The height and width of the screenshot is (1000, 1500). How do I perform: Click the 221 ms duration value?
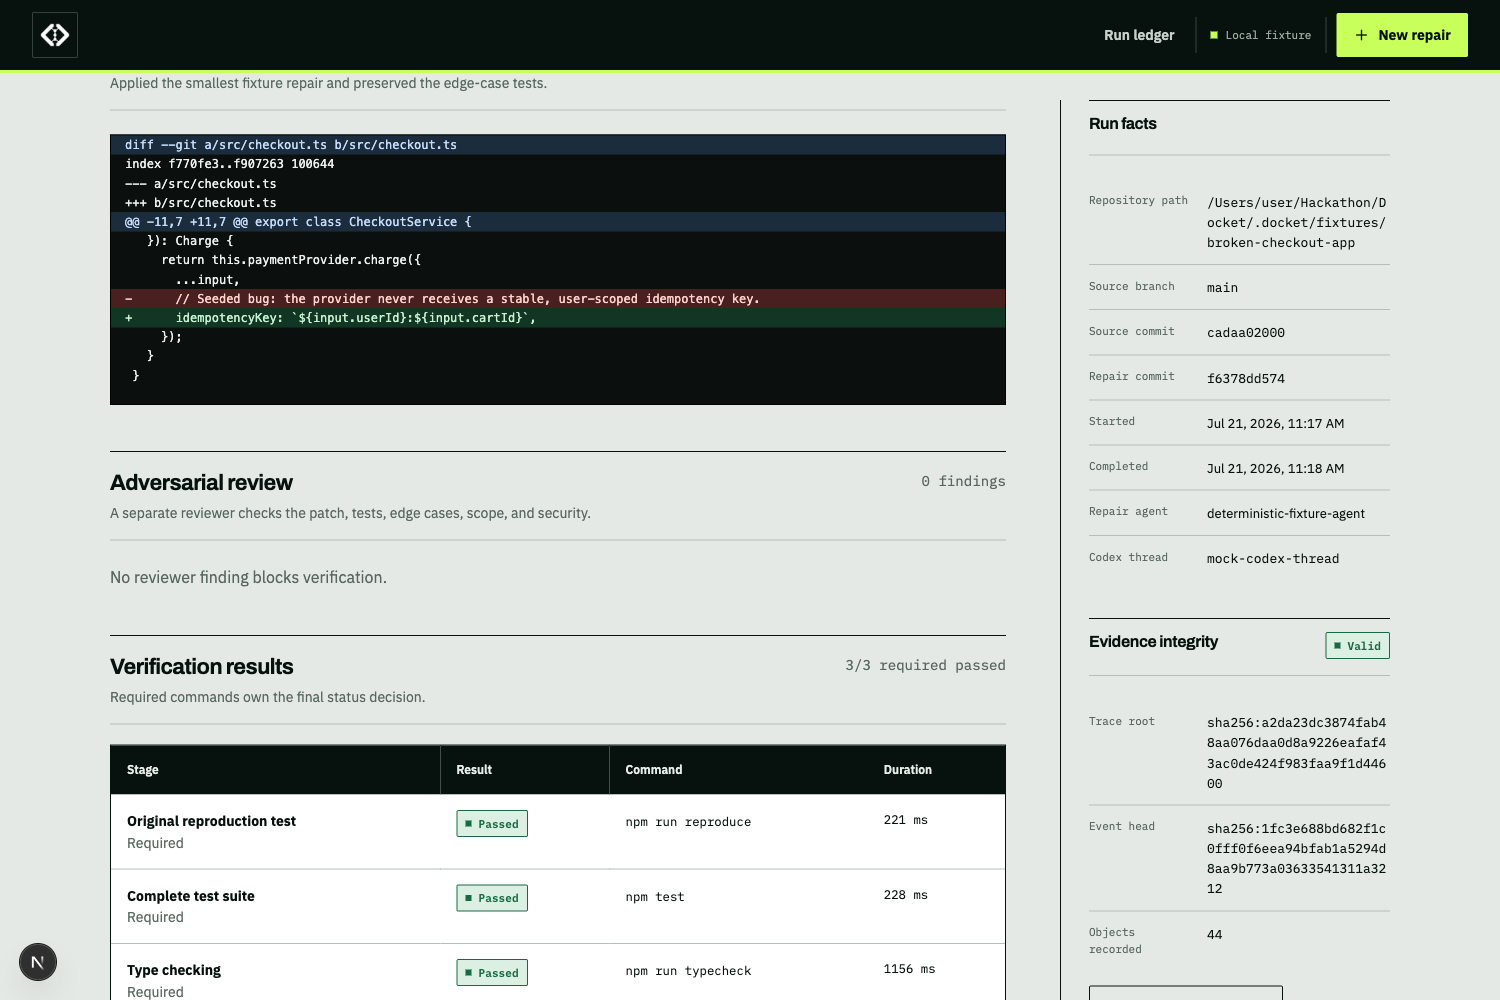click(x=906, y=820)
